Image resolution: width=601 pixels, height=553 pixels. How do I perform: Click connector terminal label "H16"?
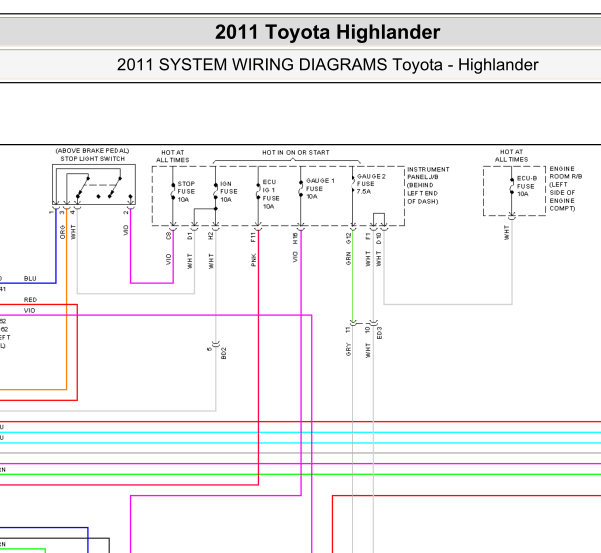tap(295, 239)
